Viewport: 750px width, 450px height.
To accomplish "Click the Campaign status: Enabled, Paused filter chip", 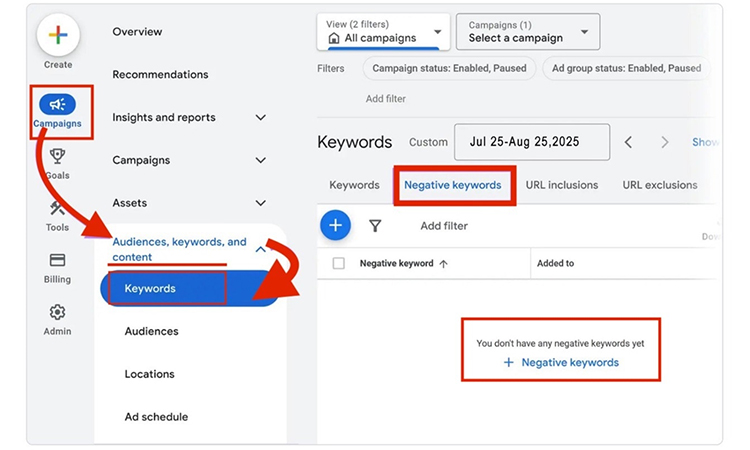I will point(449,68).
